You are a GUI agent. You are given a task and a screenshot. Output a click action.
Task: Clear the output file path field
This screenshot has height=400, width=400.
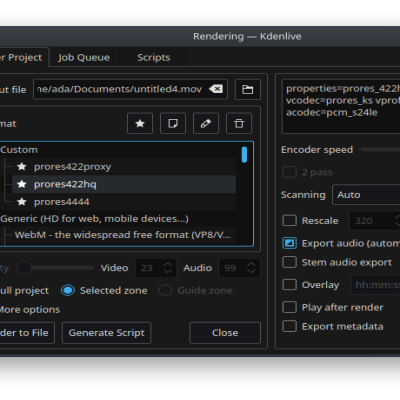point(216,89)
